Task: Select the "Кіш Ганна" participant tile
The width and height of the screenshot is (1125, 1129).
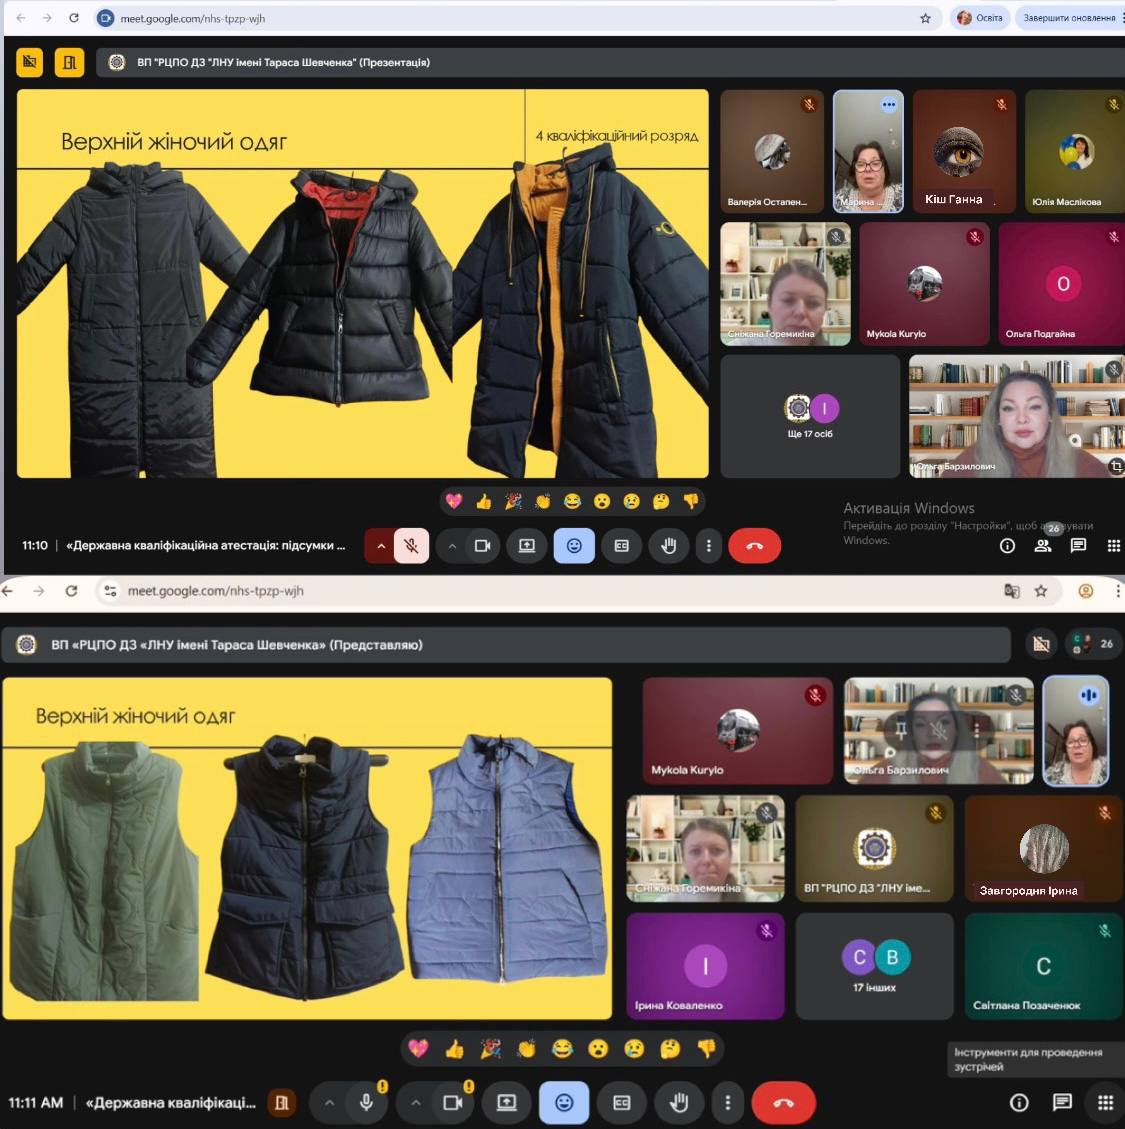Action: click(964, 151)
